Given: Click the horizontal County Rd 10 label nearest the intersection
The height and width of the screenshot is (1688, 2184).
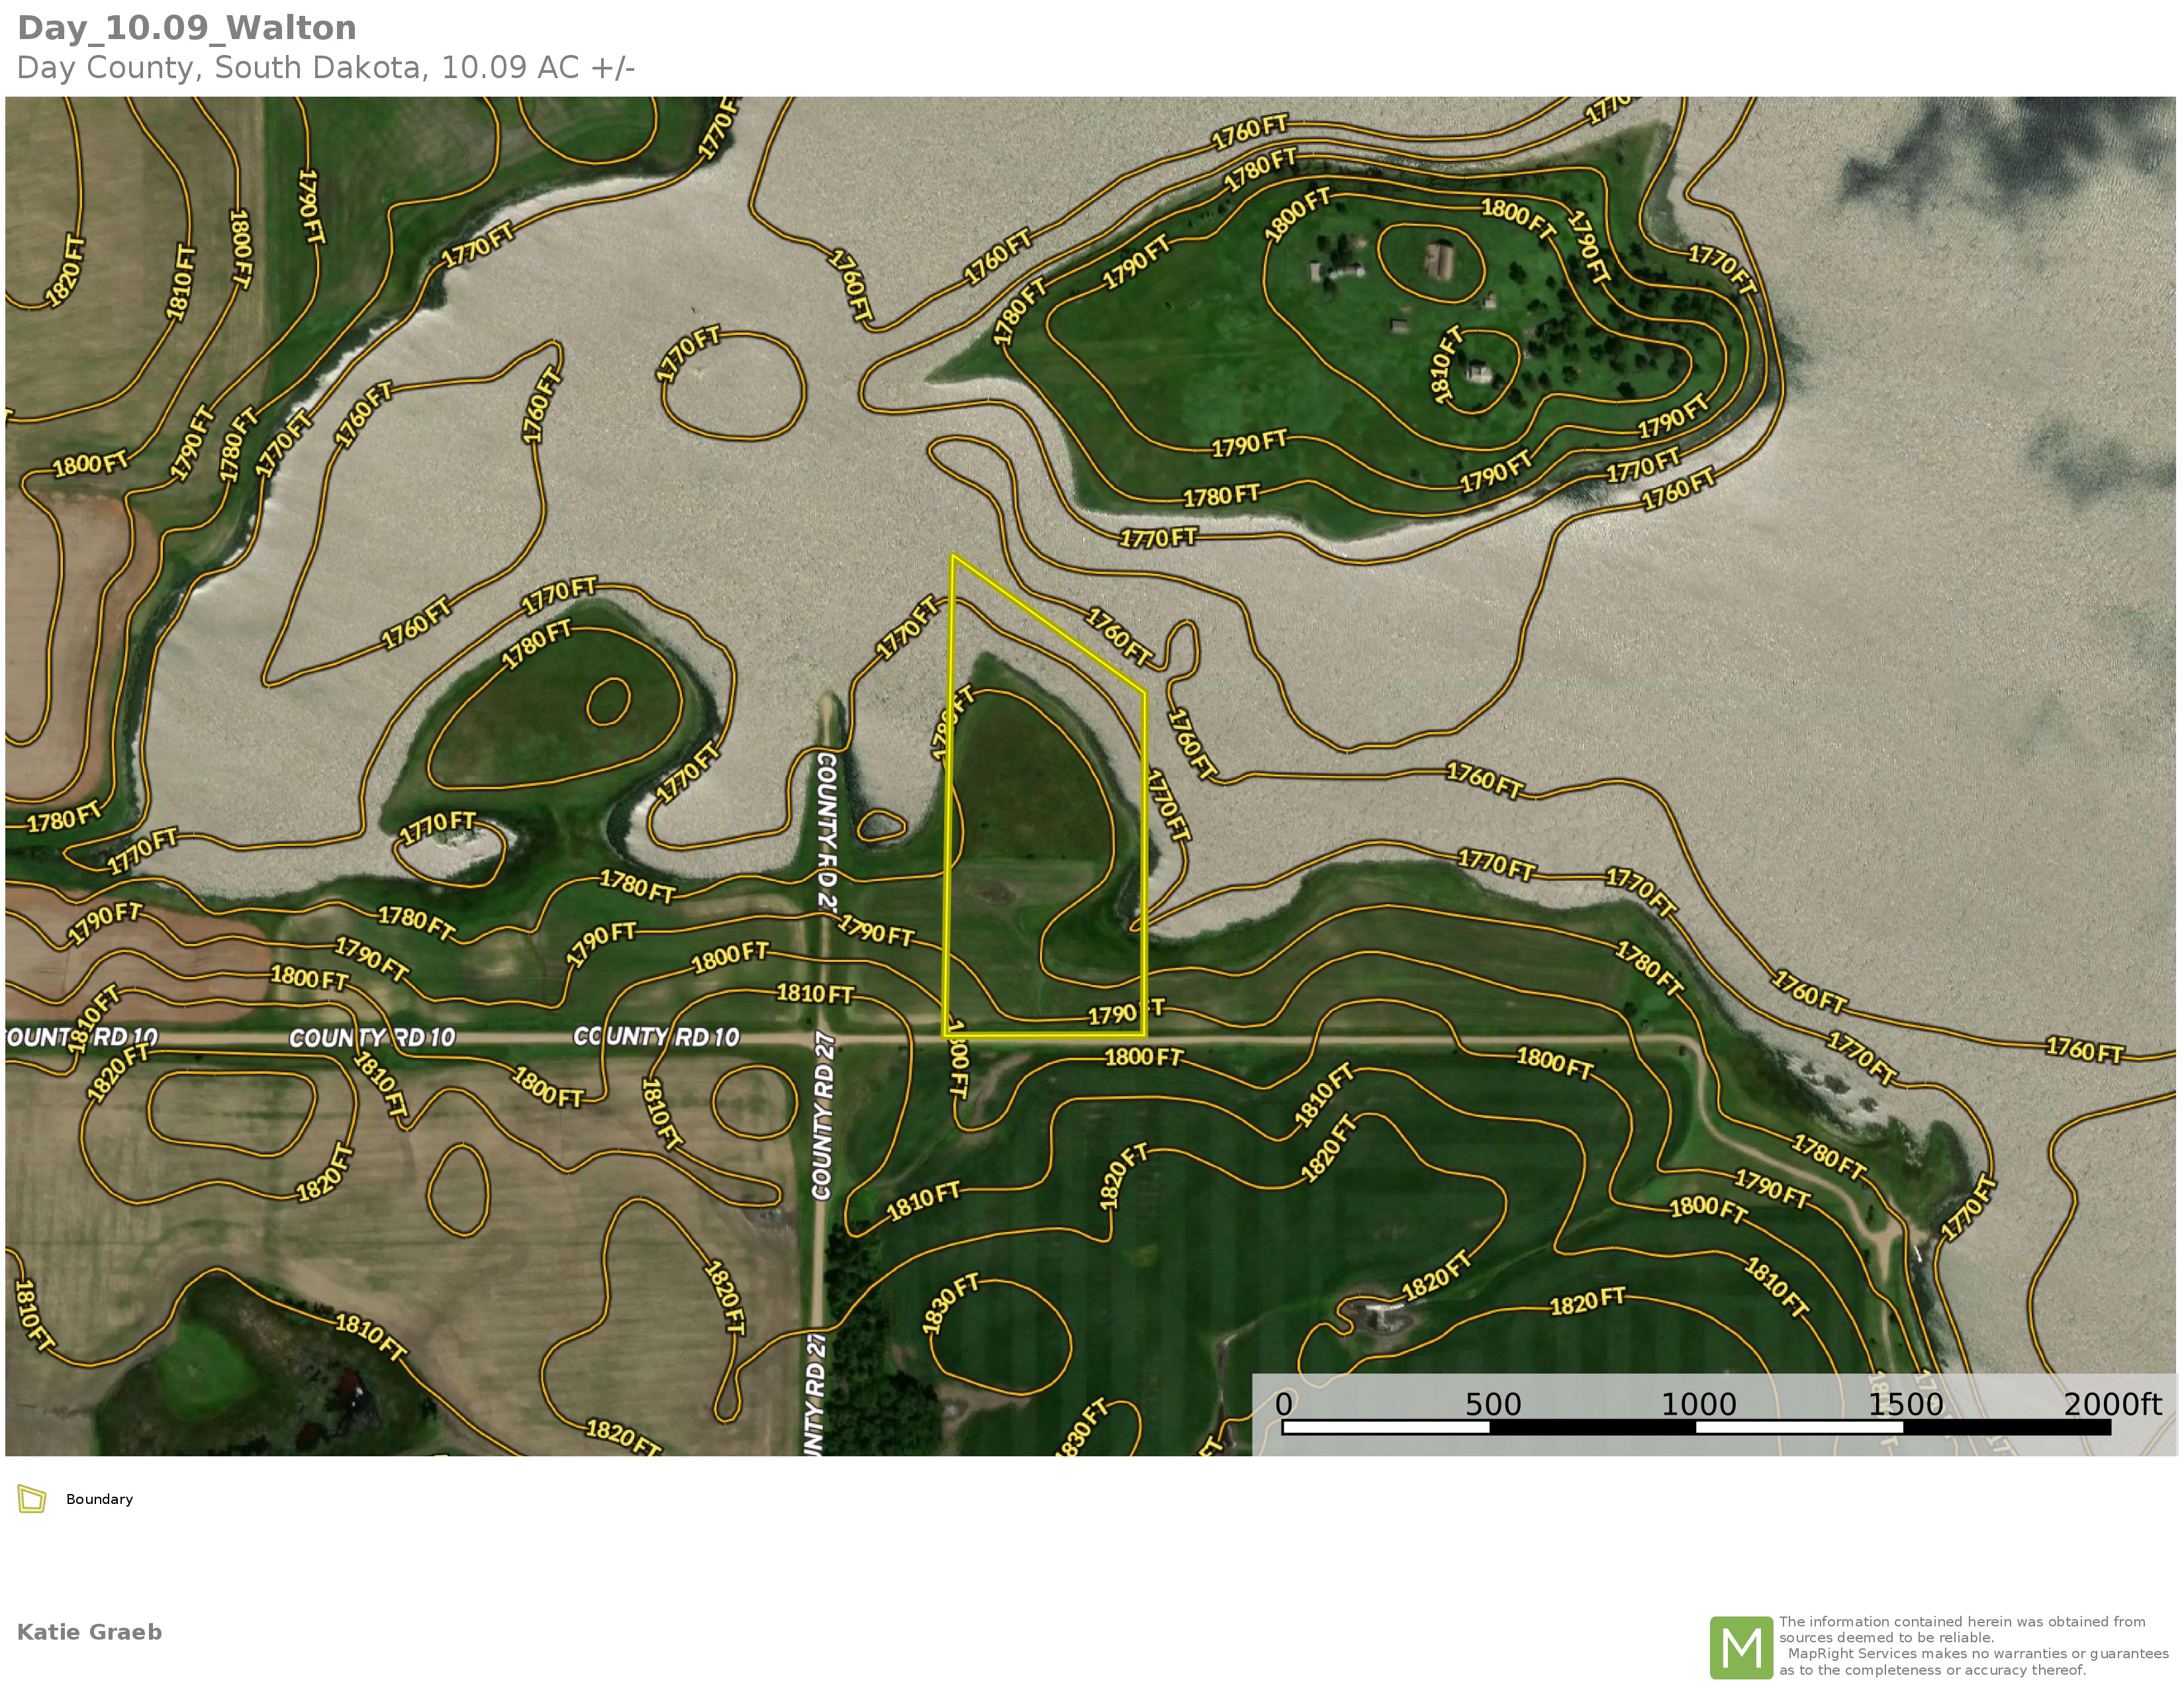Looking at the screenshot, I should pyautogui.click(x=656, y=1036).
